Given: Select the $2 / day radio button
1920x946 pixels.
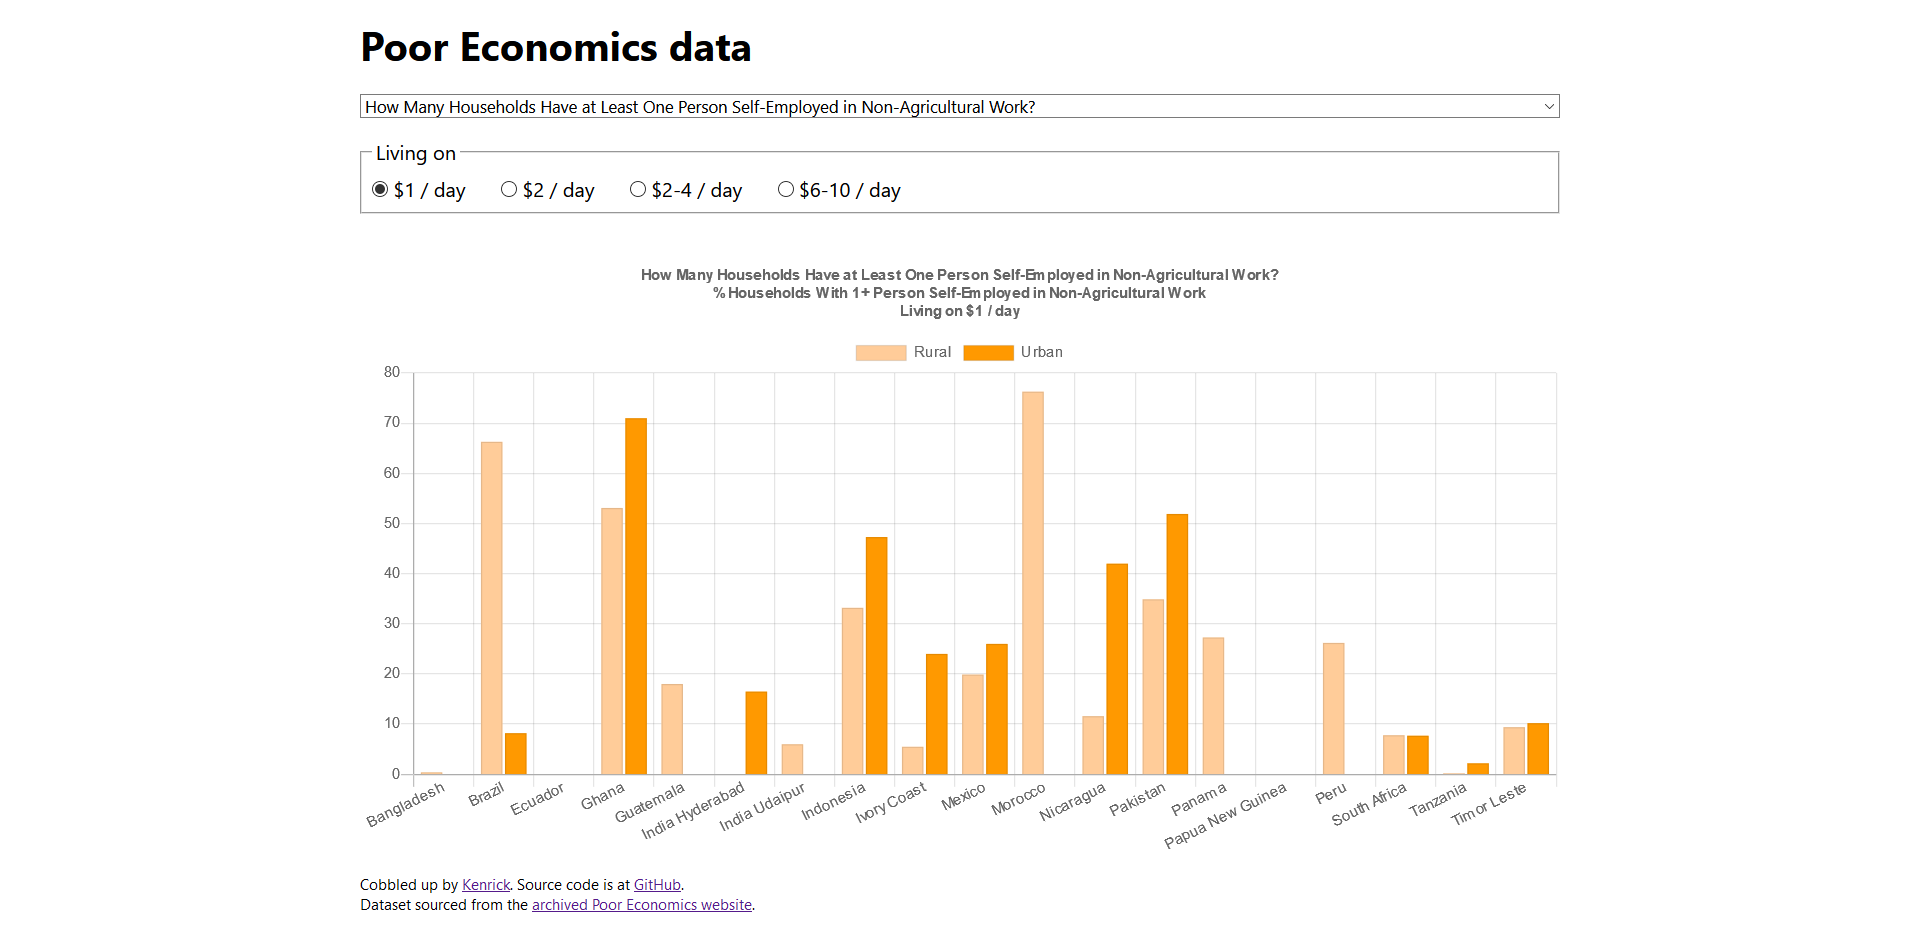Looking at the screenshot, I should 509,189.
